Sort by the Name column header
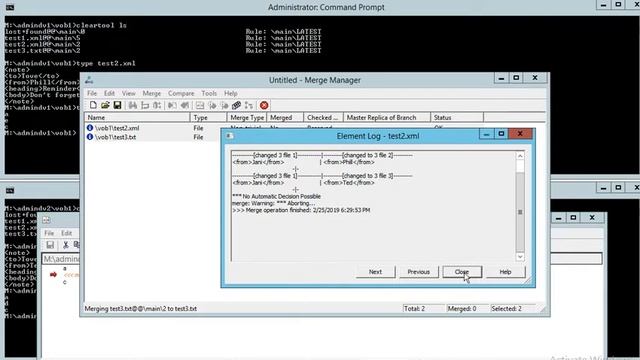 (137, 118)
